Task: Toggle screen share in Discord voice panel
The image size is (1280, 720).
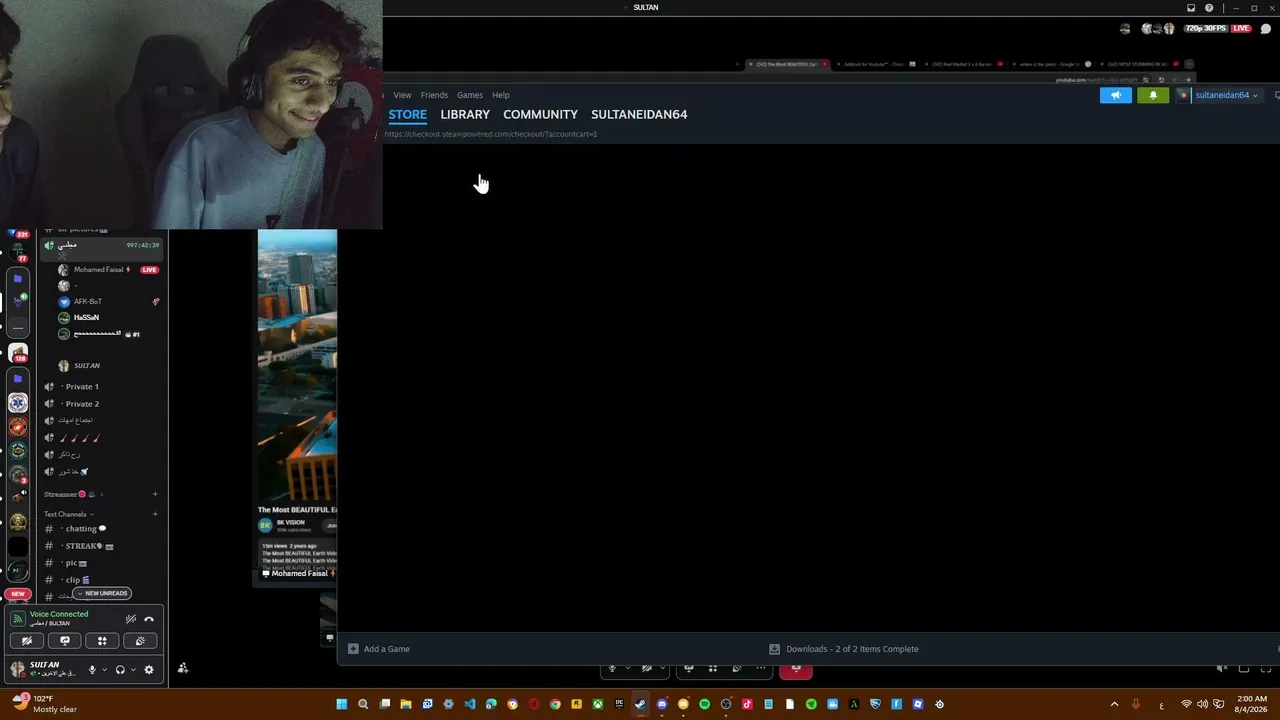Action: pos(65,641)
